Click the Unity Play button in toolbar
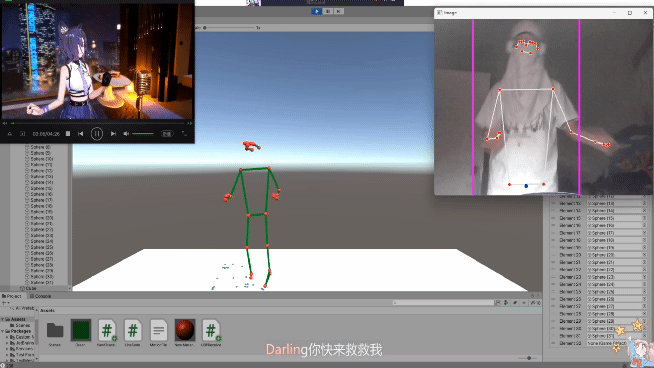This screenshot has width=654, height=368. (x=317, y=11)
